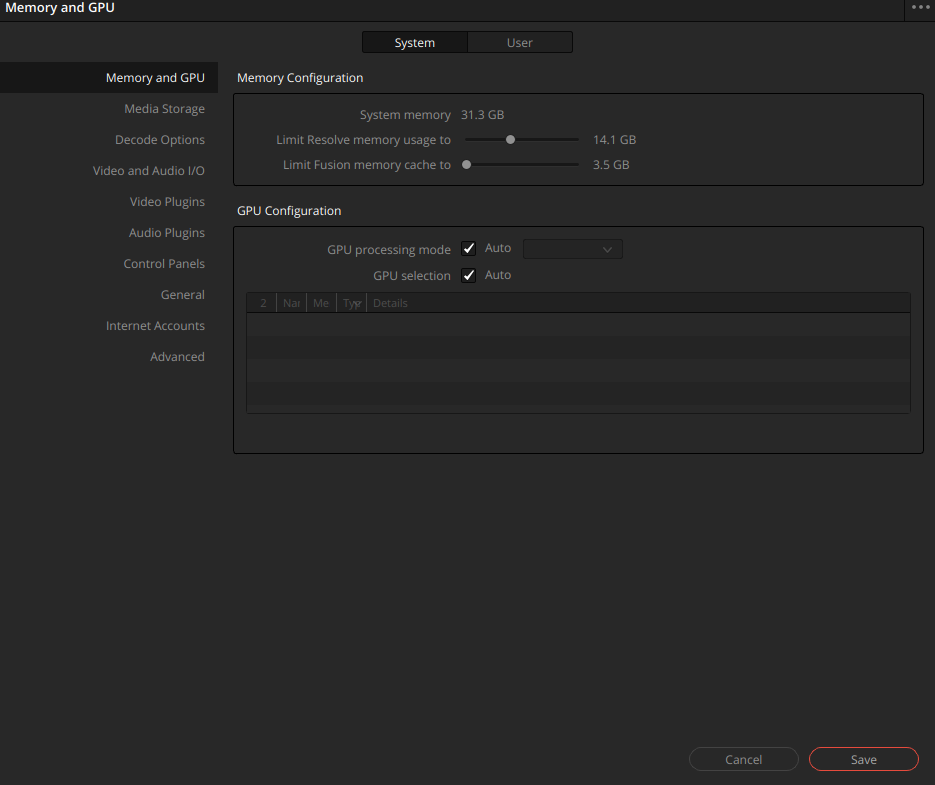
Task: Open Media Storage settings
Action: (165, 109)
